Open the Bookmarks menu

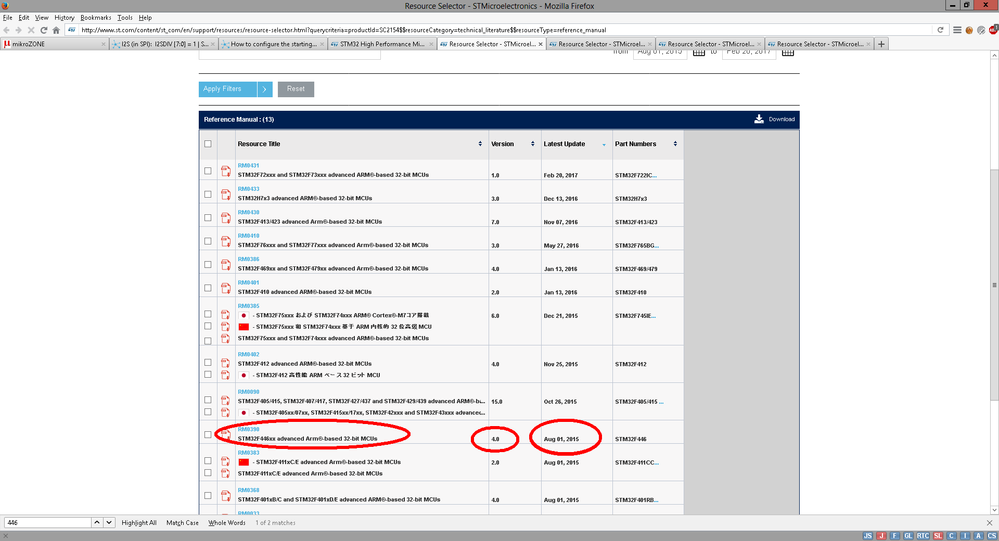coord(96,18)
